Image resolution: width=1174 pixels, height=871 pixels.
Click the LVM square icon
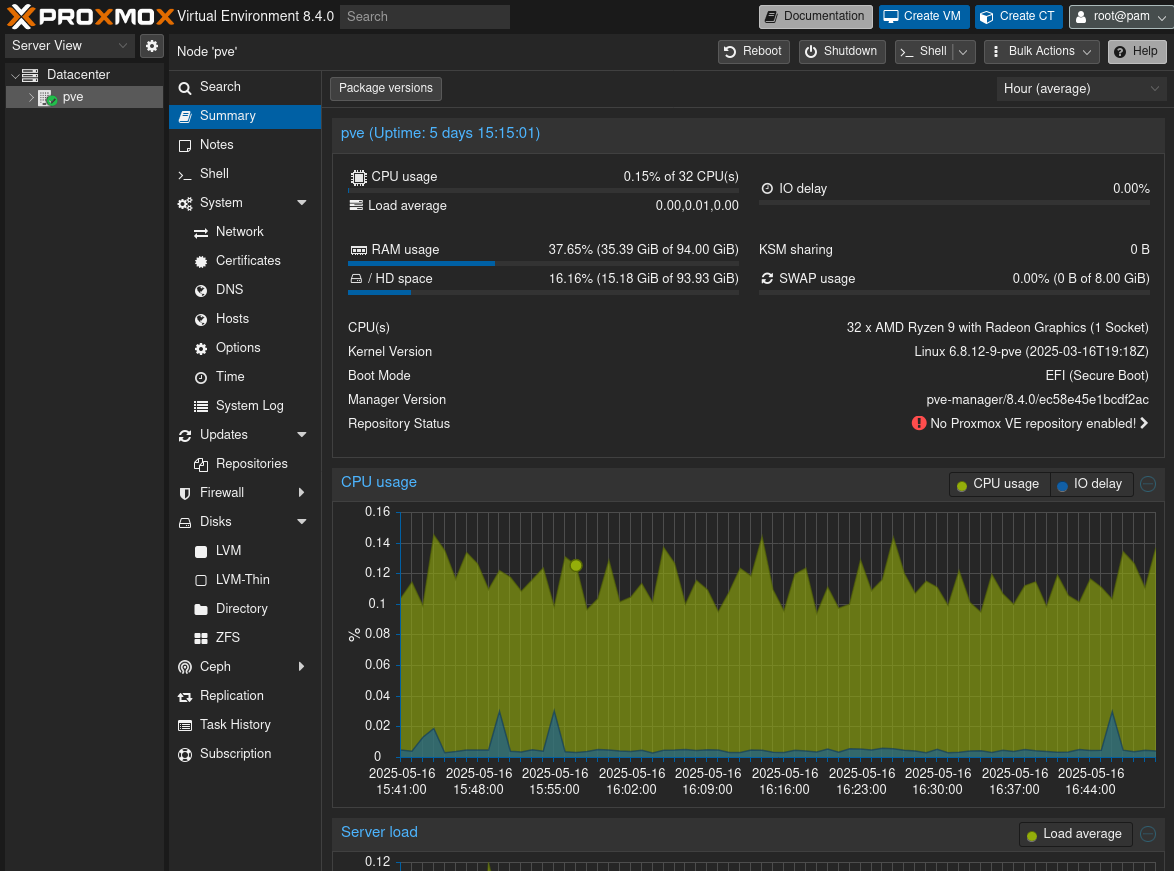coord(201,552)
